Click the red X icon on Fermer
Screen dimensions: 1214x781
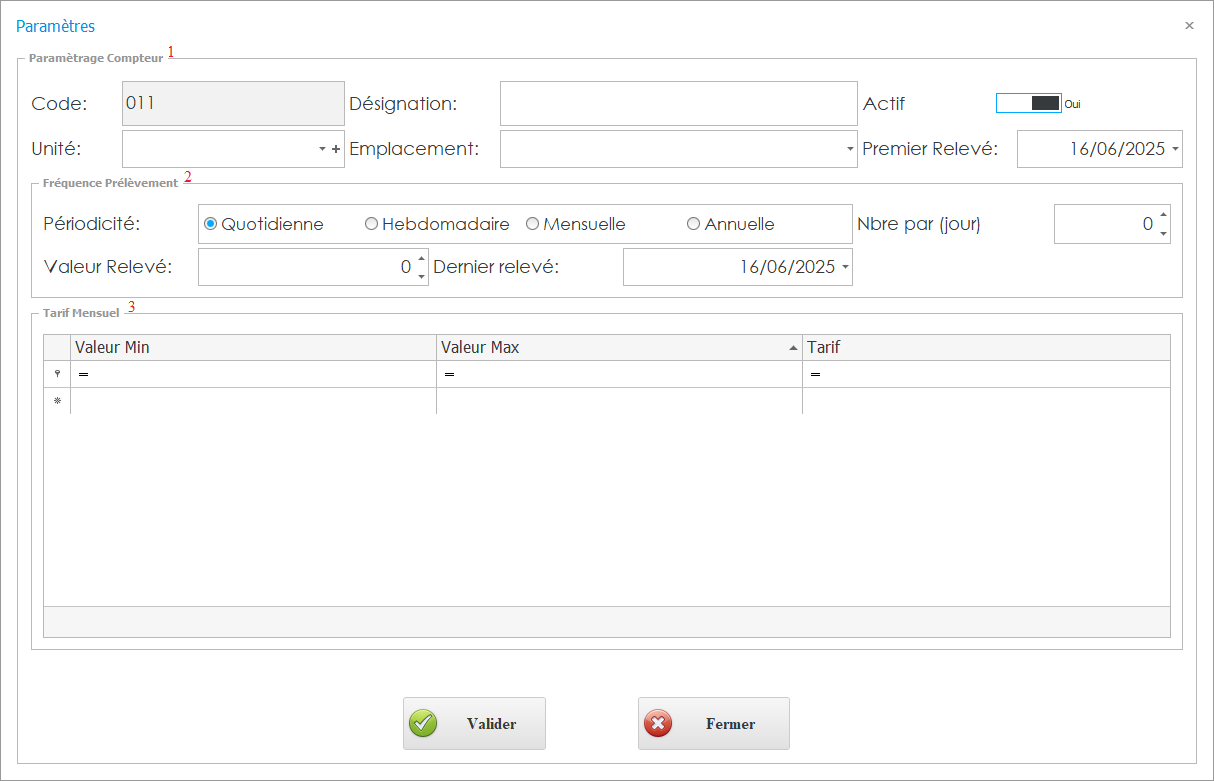[x=660, y=723]
